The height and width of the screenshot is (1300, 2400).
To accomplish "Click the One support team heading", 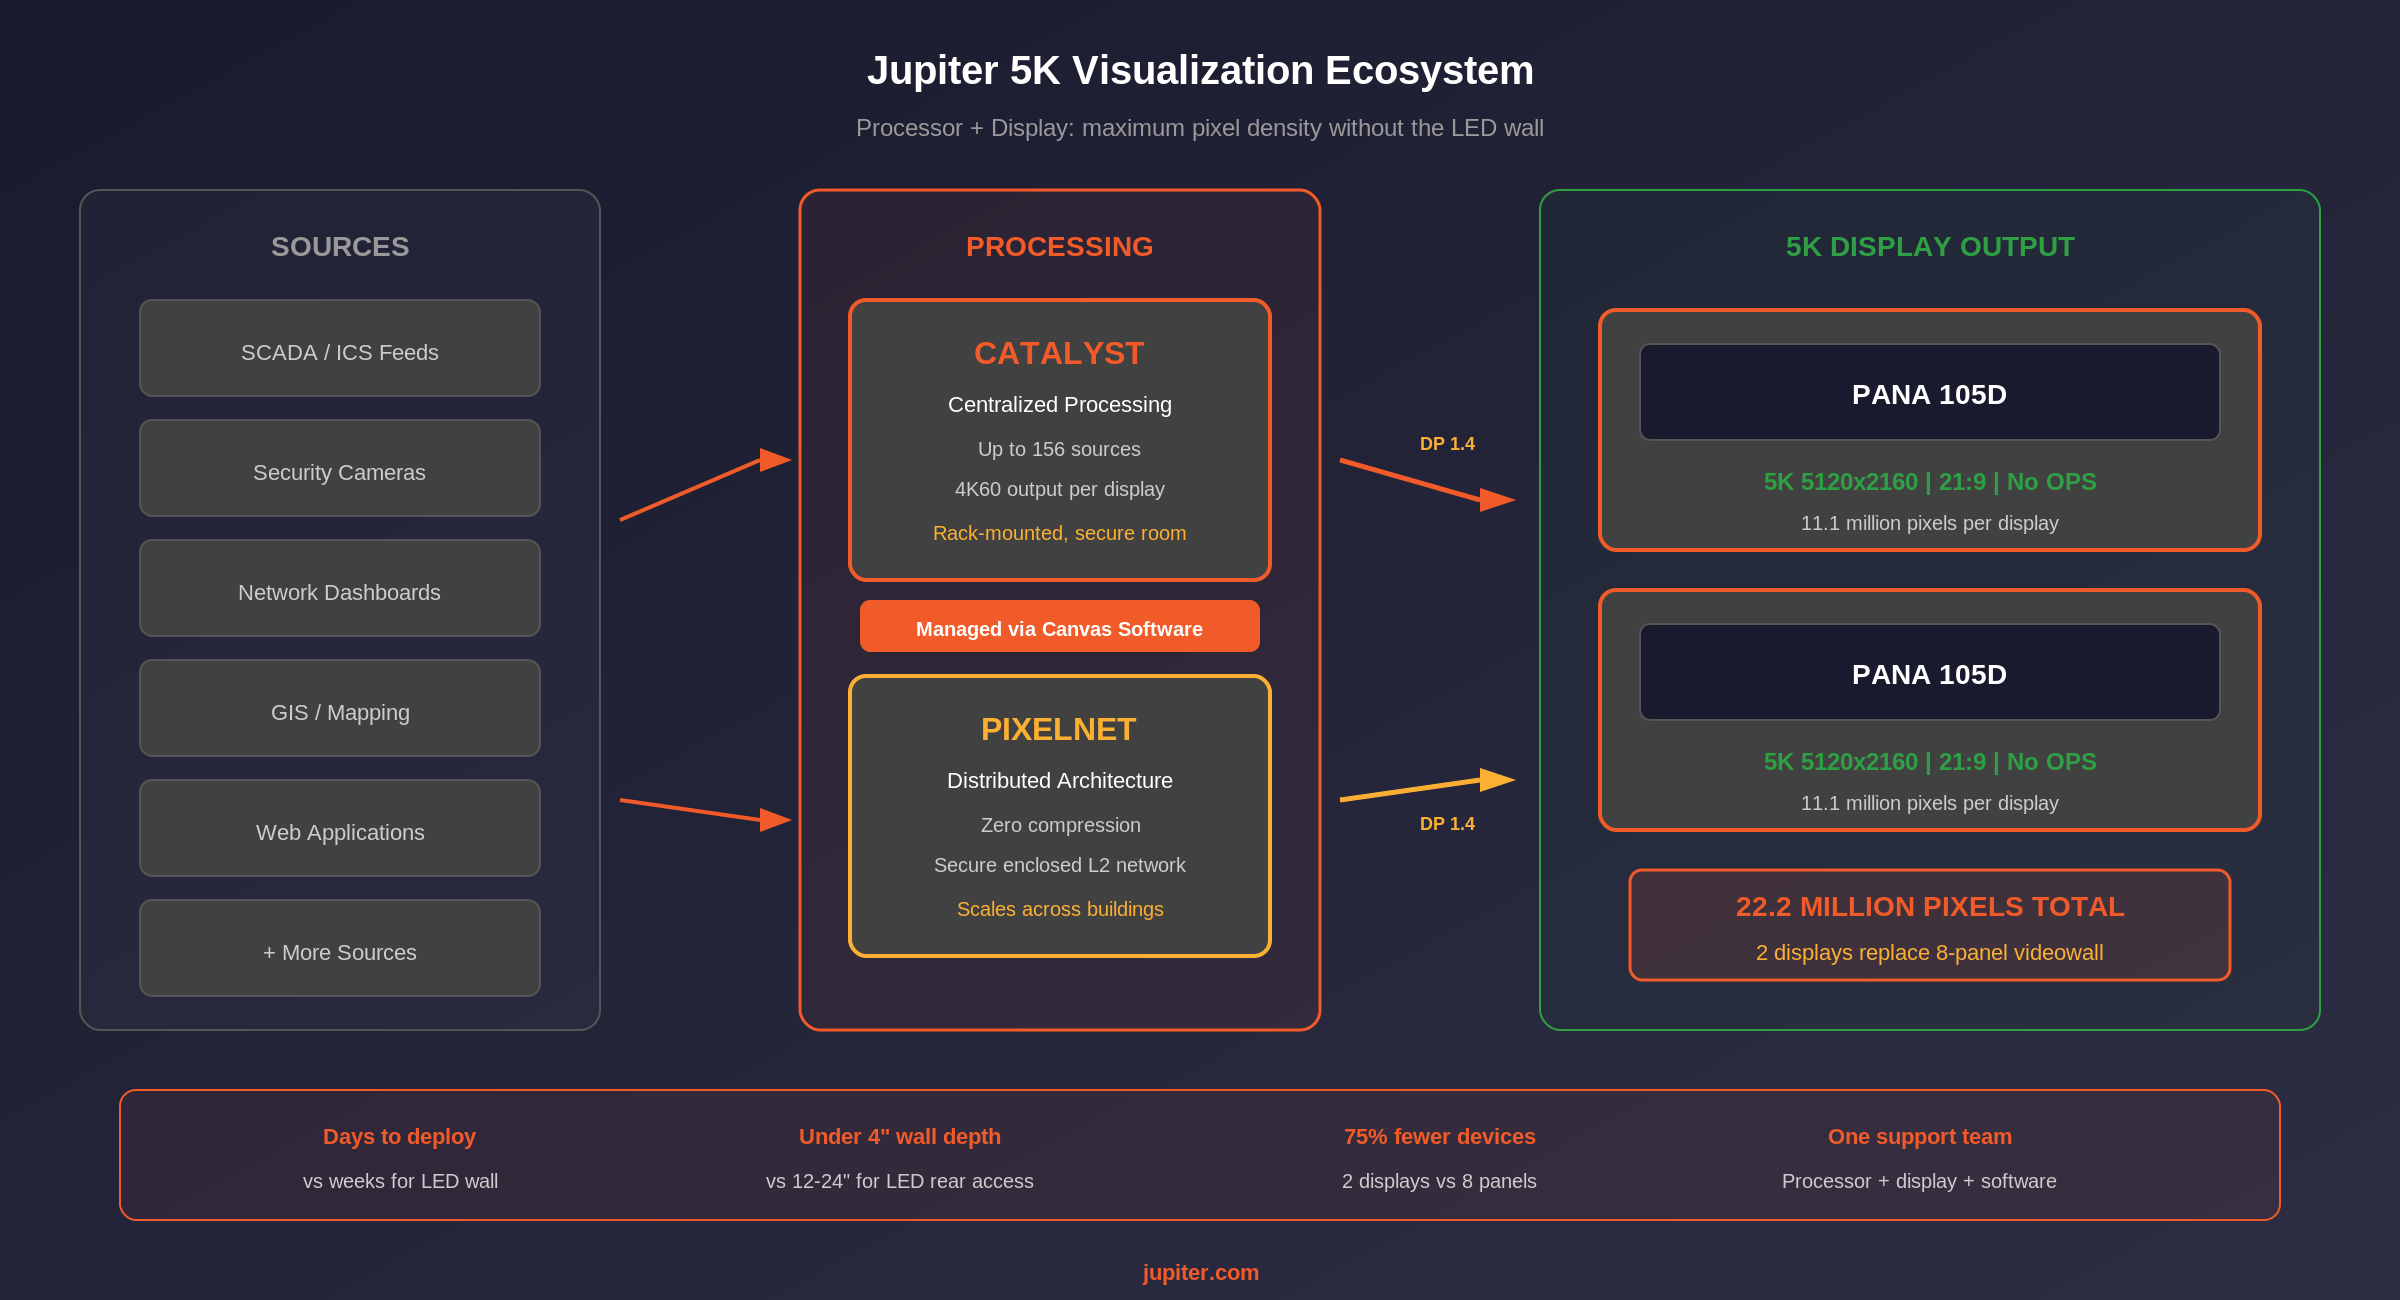I will (1919, 1137).
